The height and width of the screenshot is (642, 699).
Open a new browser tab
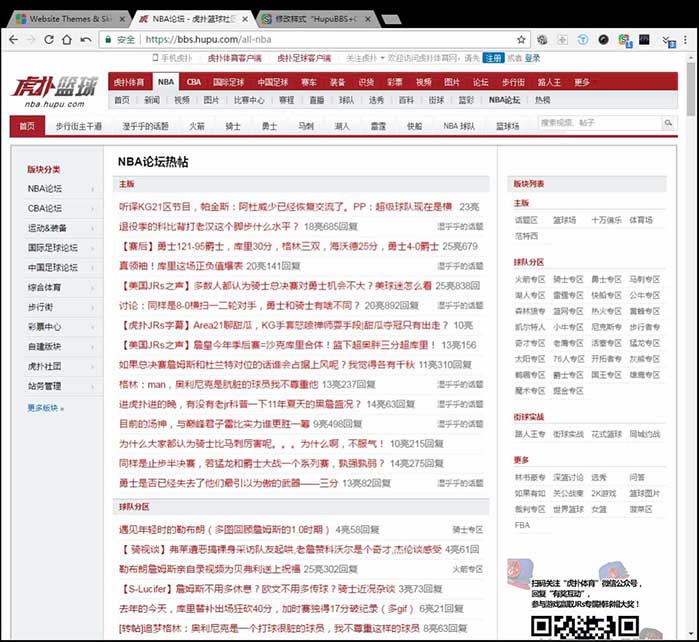tap(391, 19)
